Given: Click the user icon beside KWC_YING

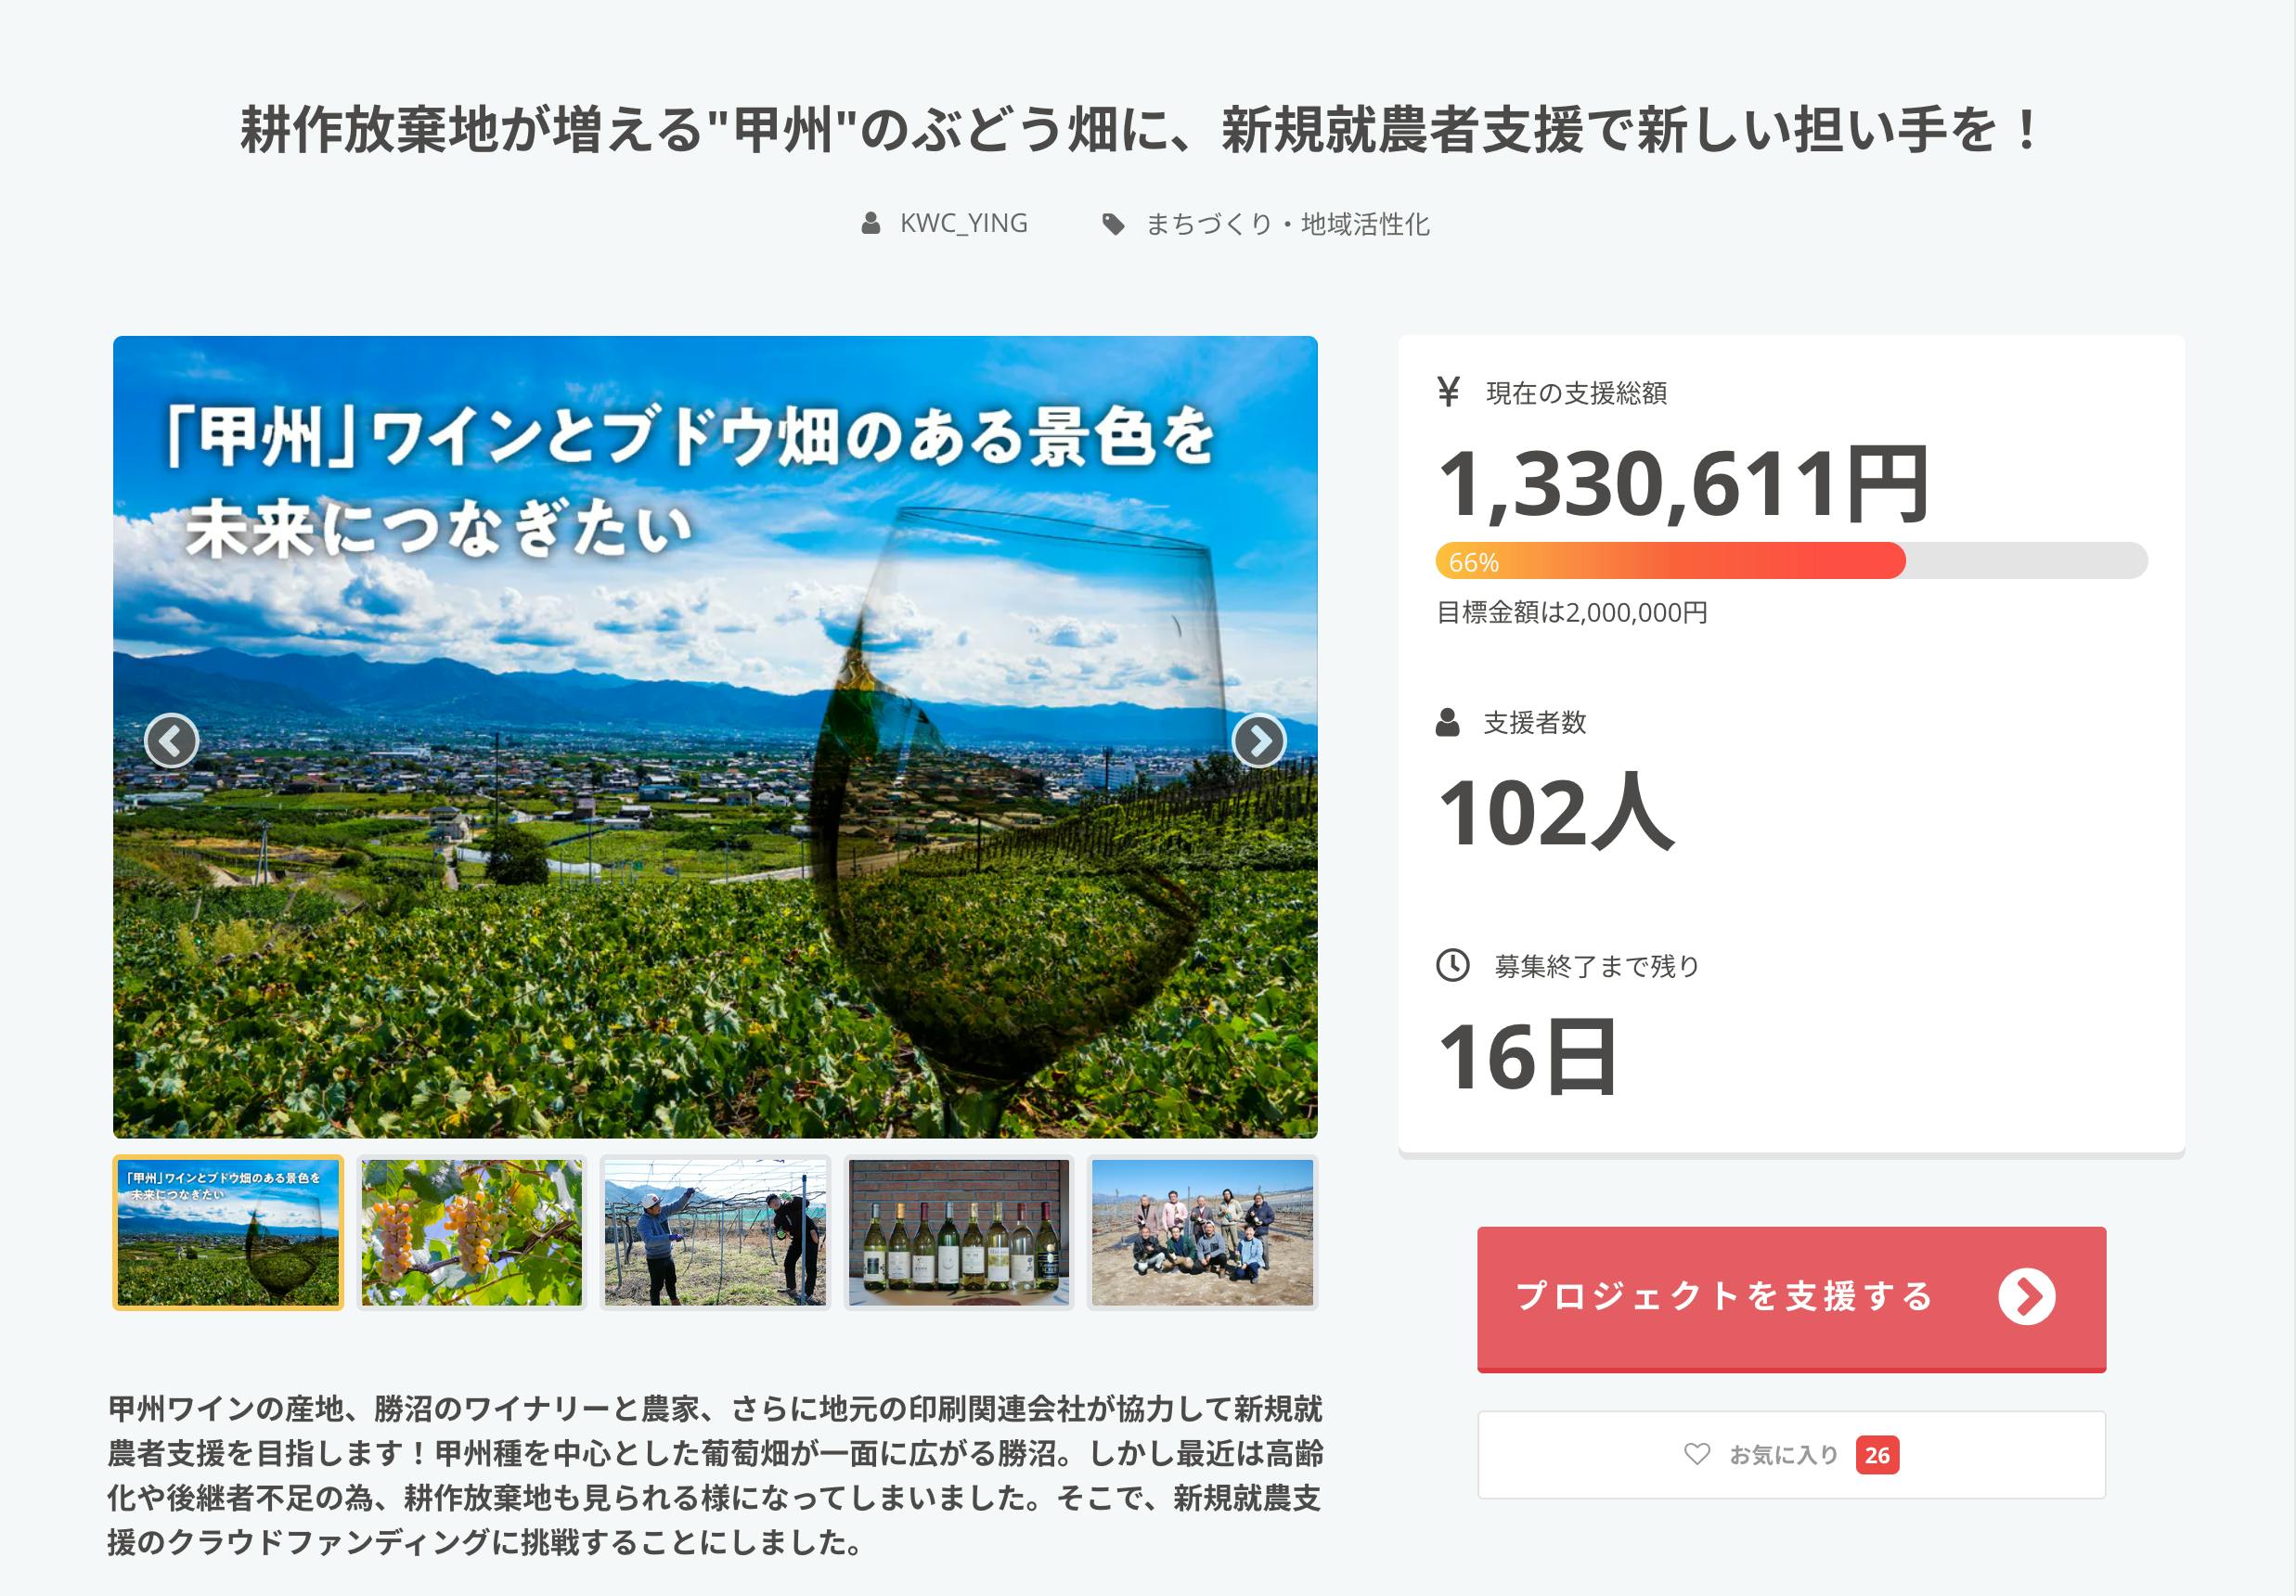Looking at the screenshot, I should [870, 223].
